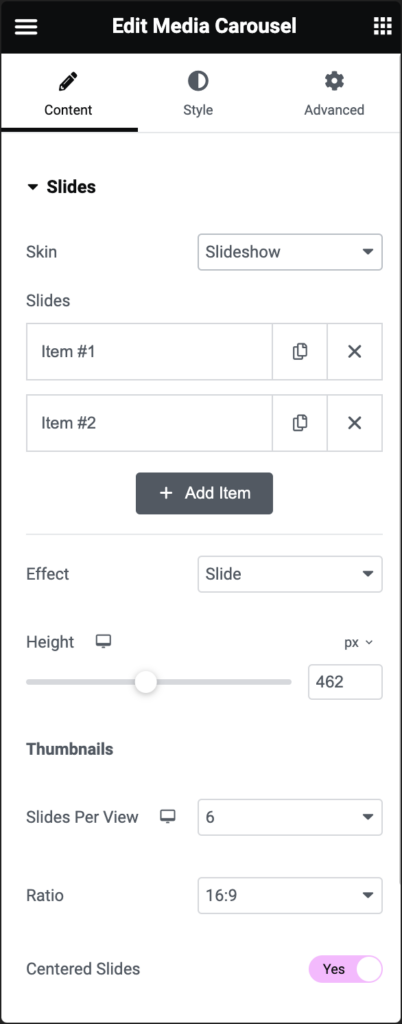
Task: Toggle Centered Slides switch off
Action: [x=345, y=969]
